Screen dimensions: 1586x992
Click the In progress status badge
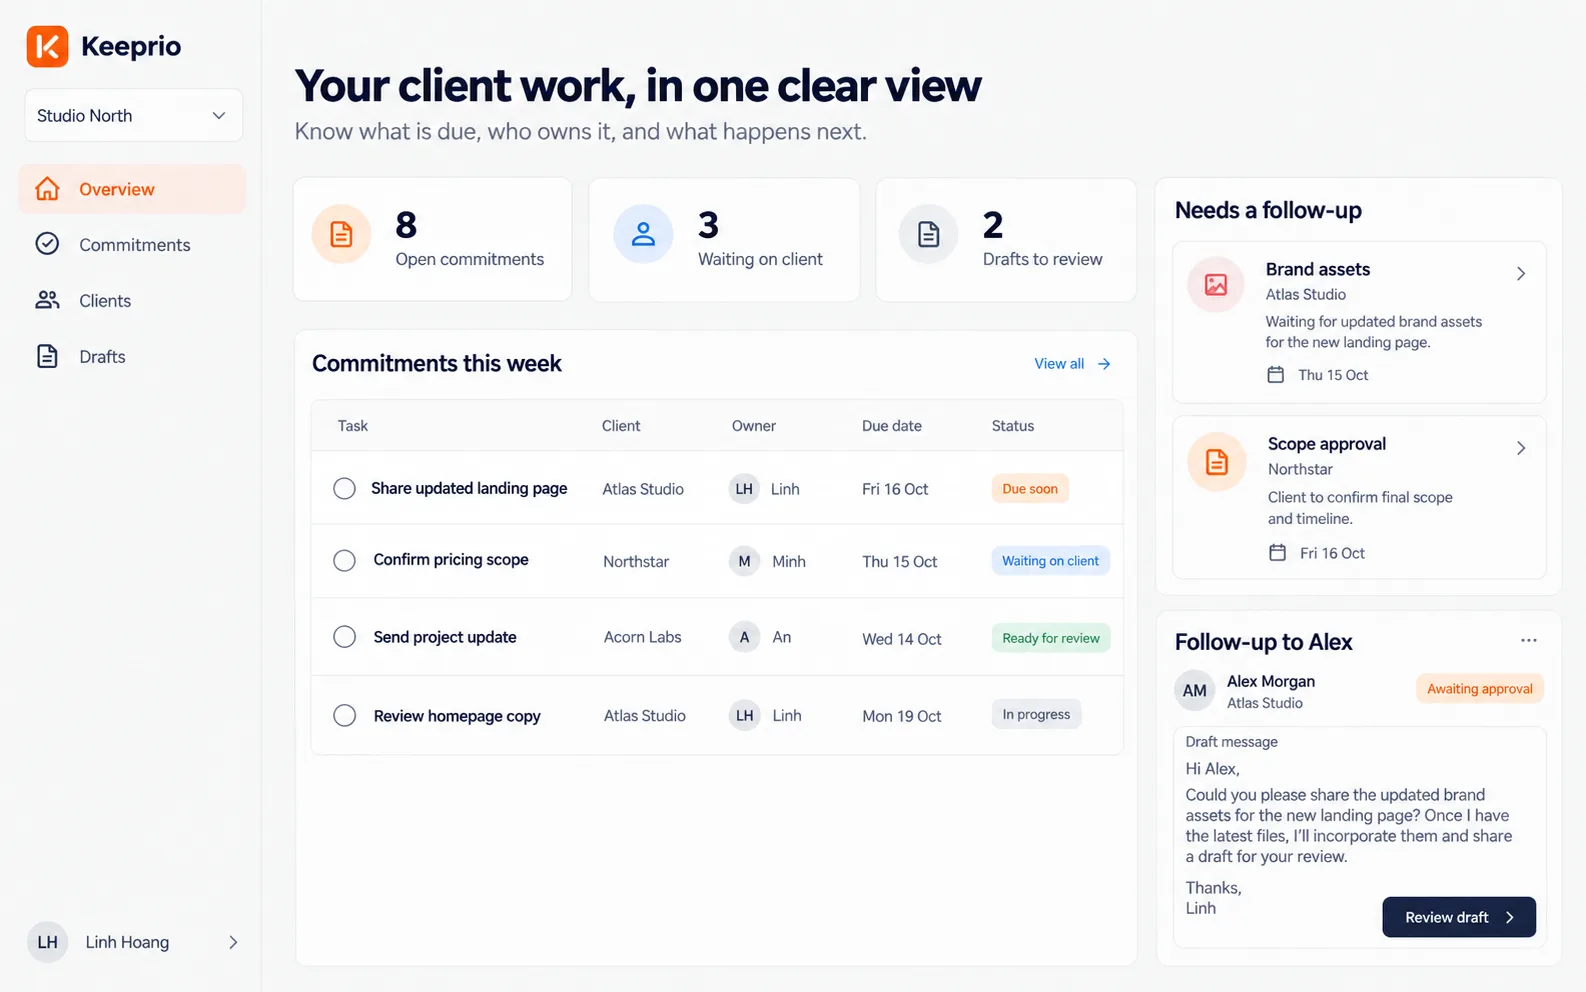[x=1036, y=714]
